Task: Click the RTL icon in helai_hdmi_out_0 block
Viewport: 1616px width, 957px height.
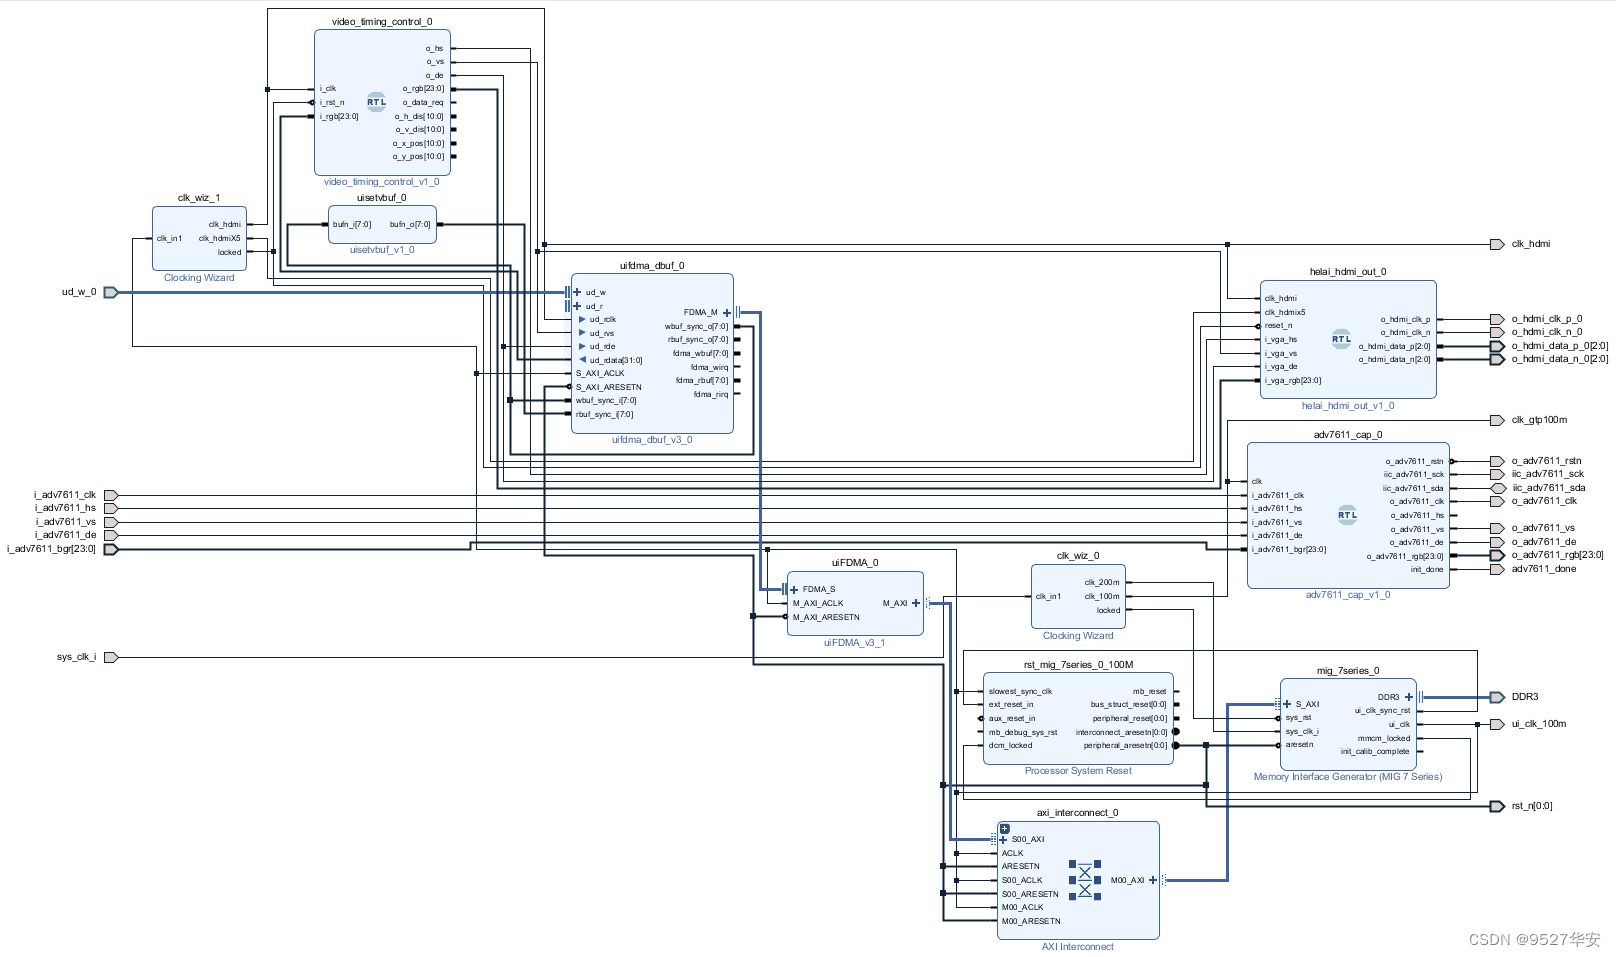Action: 1341,339
